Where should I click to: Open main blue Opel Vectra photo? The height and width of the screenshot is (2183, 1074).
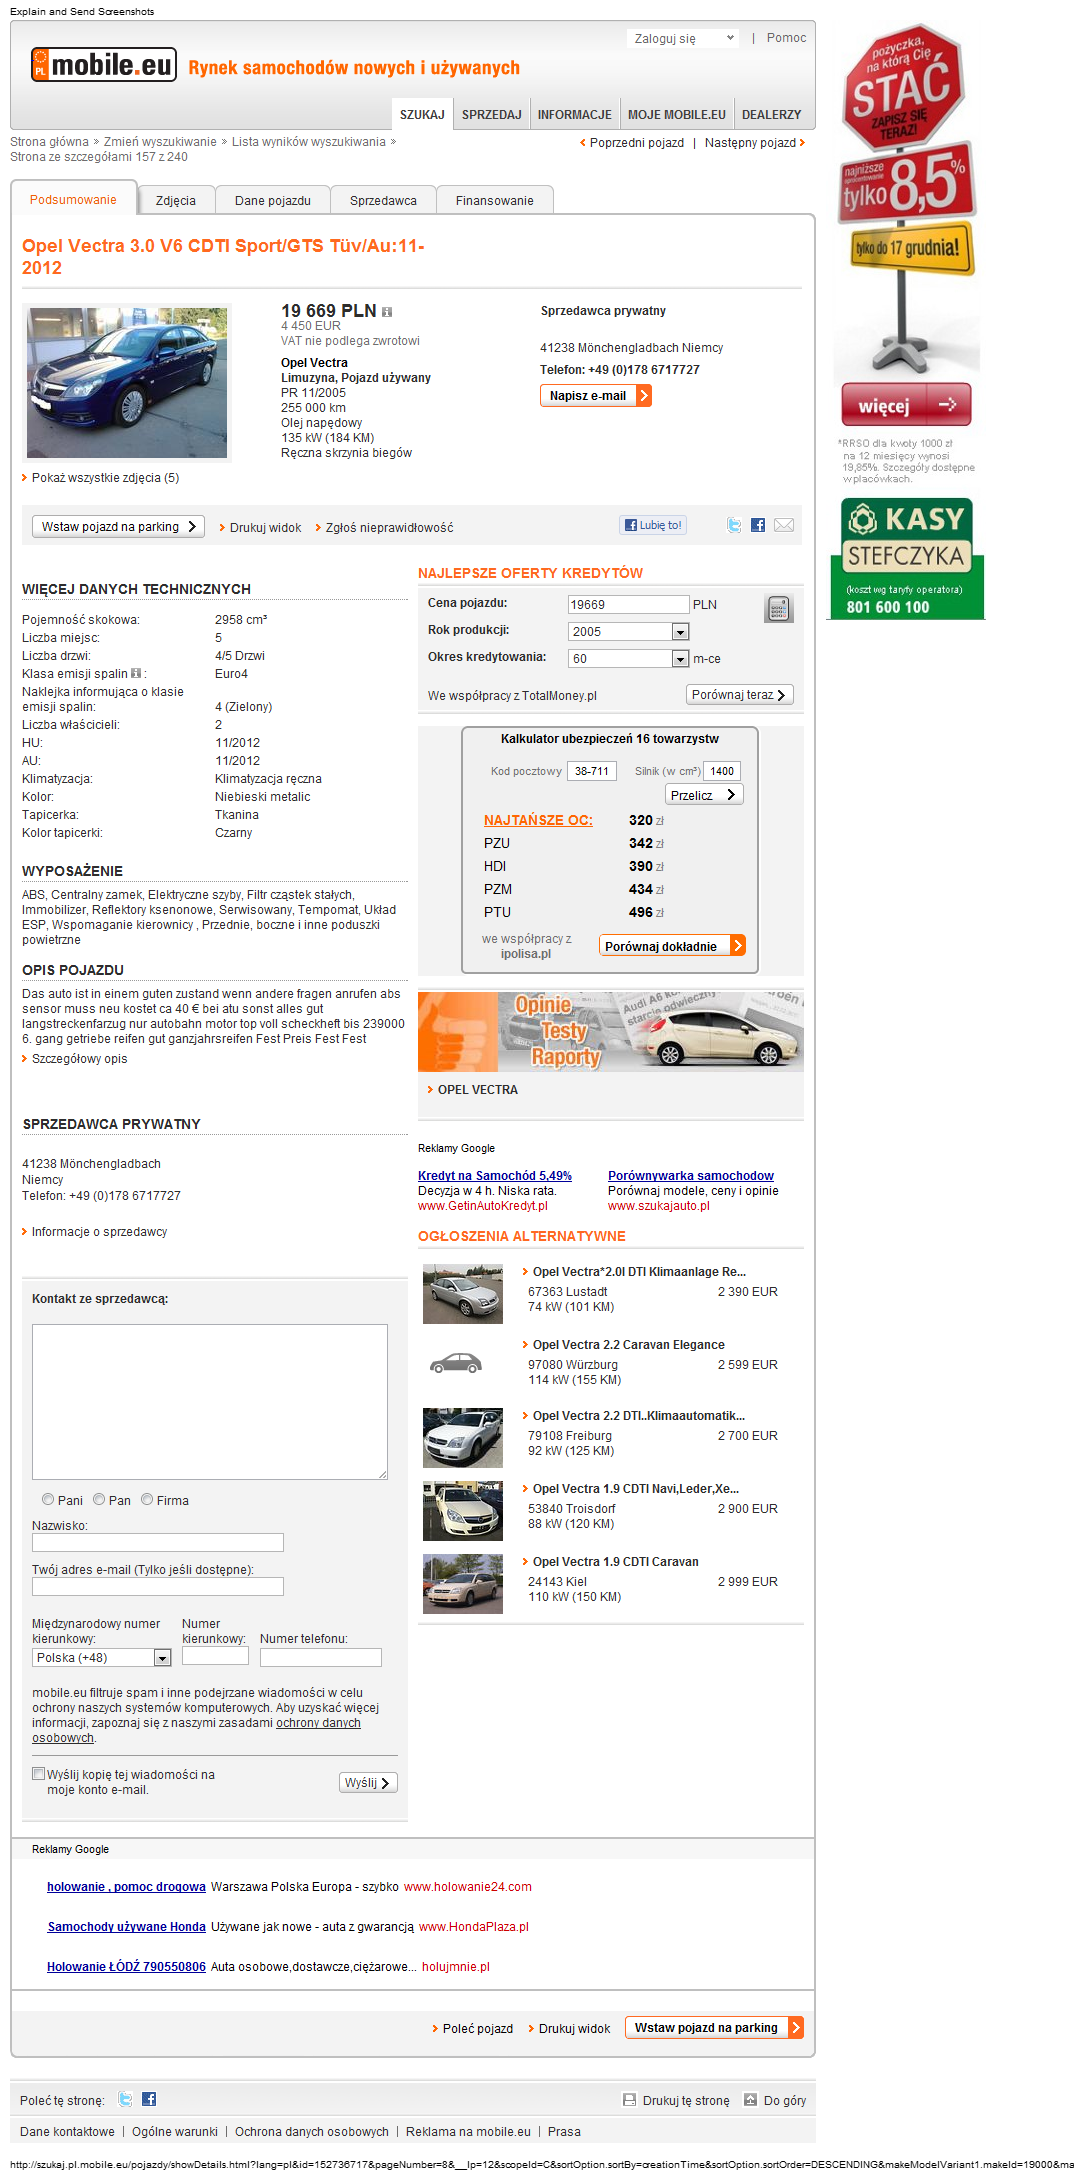point(127,383)
